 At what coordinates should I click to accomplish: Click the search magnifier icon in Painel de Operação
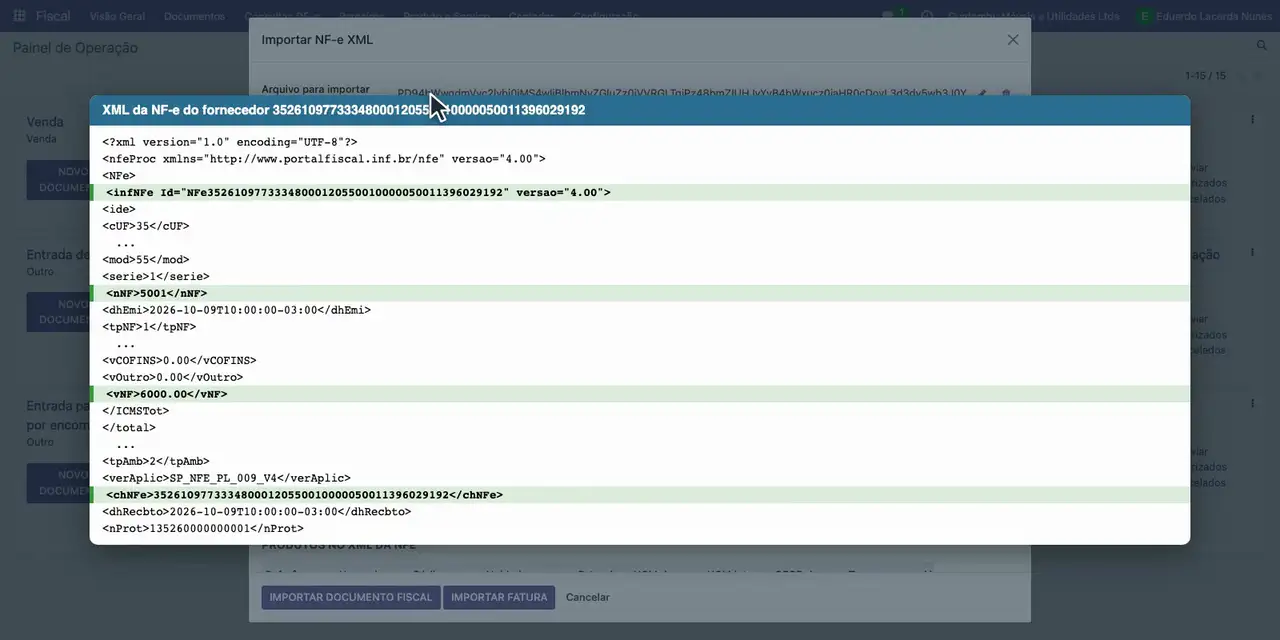point(1262,46)
